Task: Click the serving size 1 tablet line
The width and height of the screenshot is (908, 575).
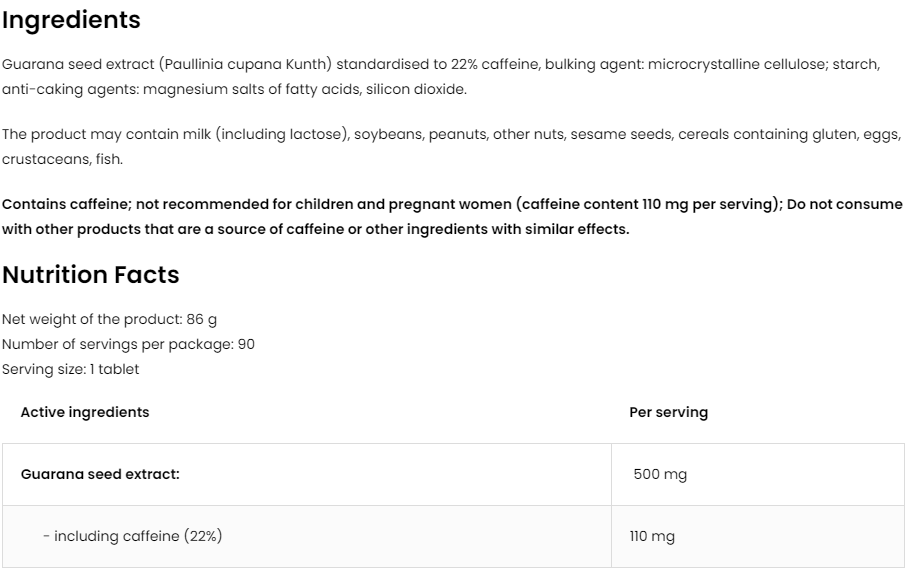Action: coord(70,369)
